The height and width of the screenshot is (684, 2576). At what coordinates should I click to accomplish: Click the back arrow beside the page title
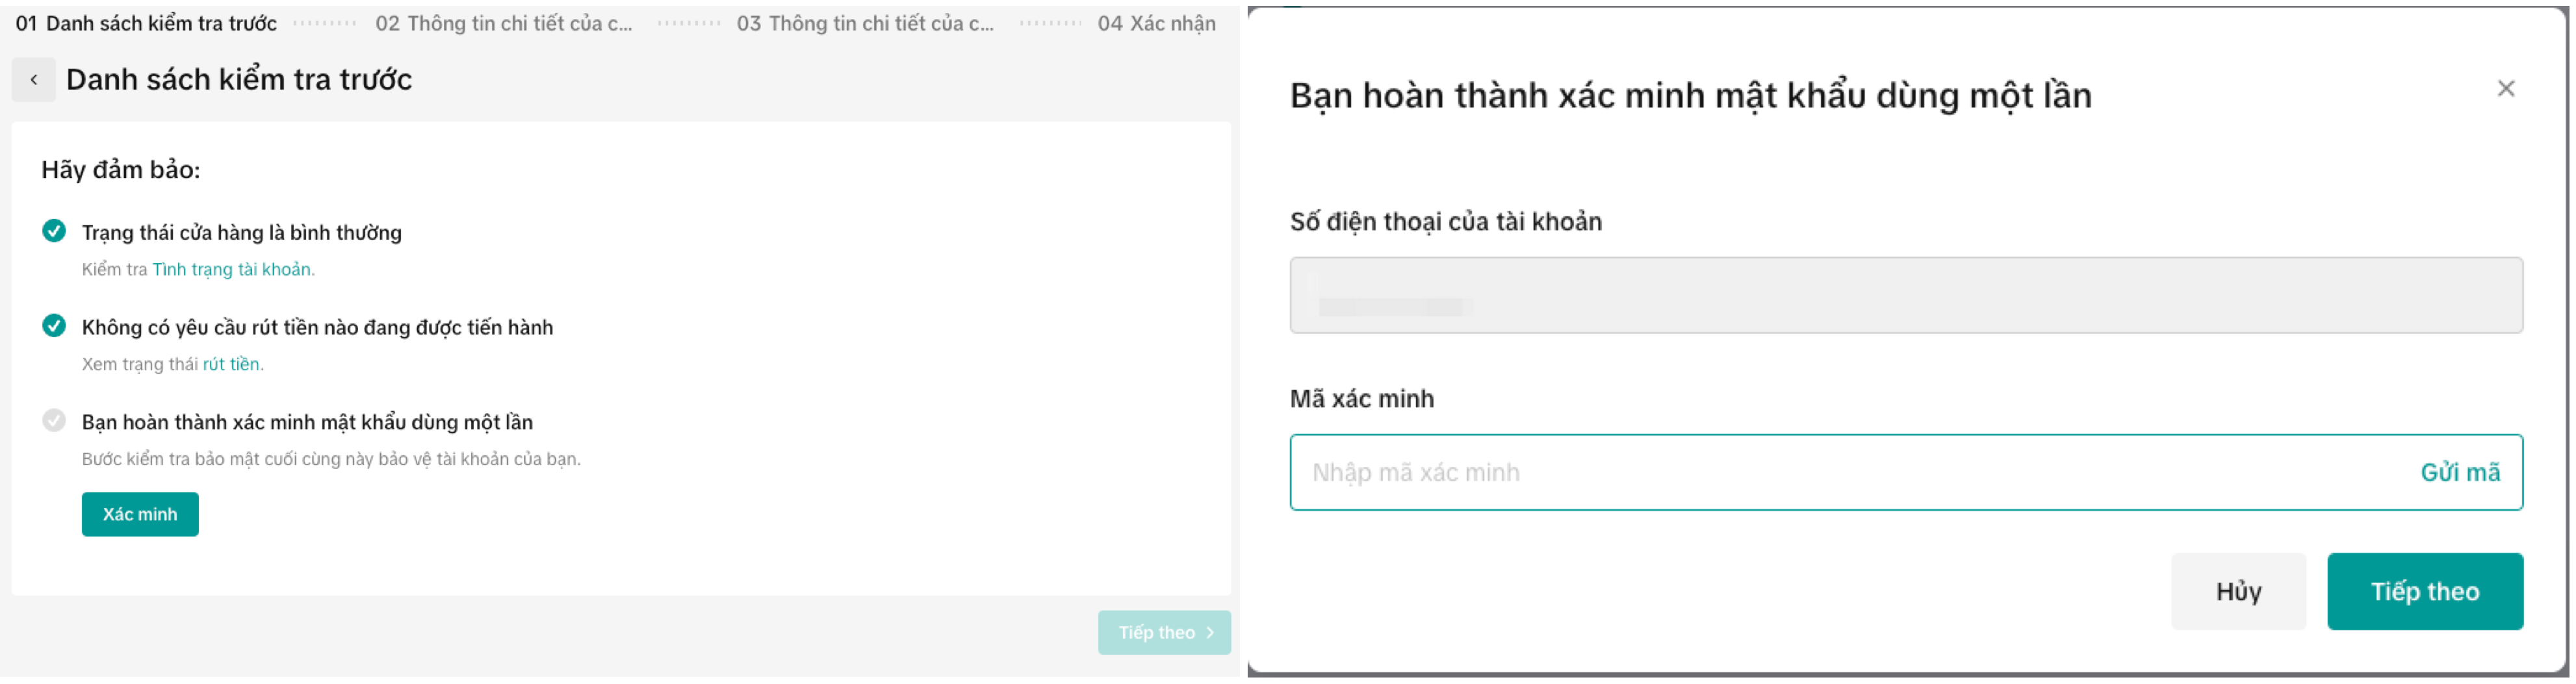(34, 80)
